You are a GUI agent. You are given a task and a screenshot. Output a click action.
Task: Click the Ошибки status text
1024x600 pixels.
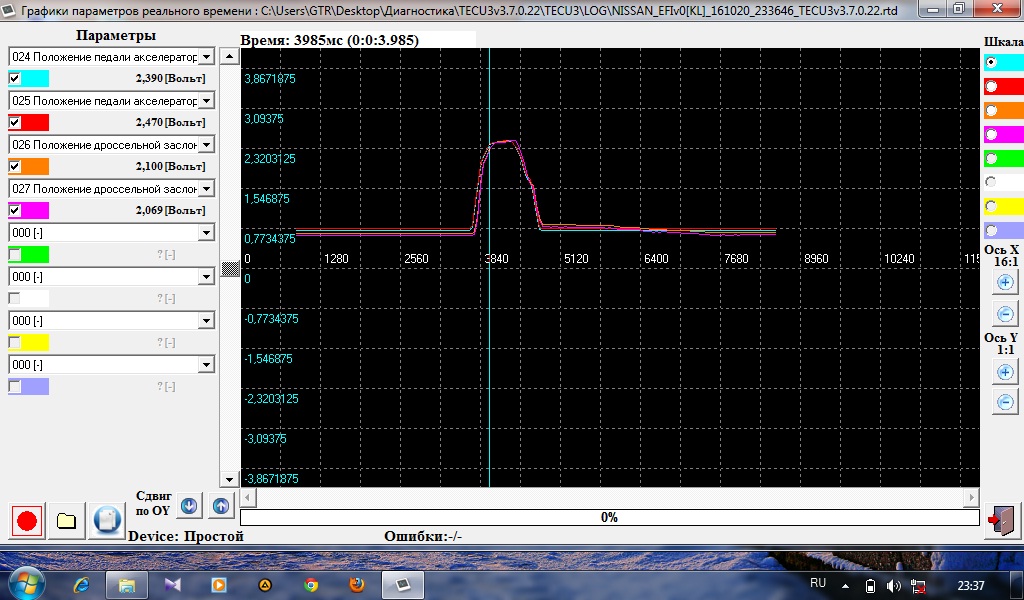pyautogui.click(x=423, y=536)
